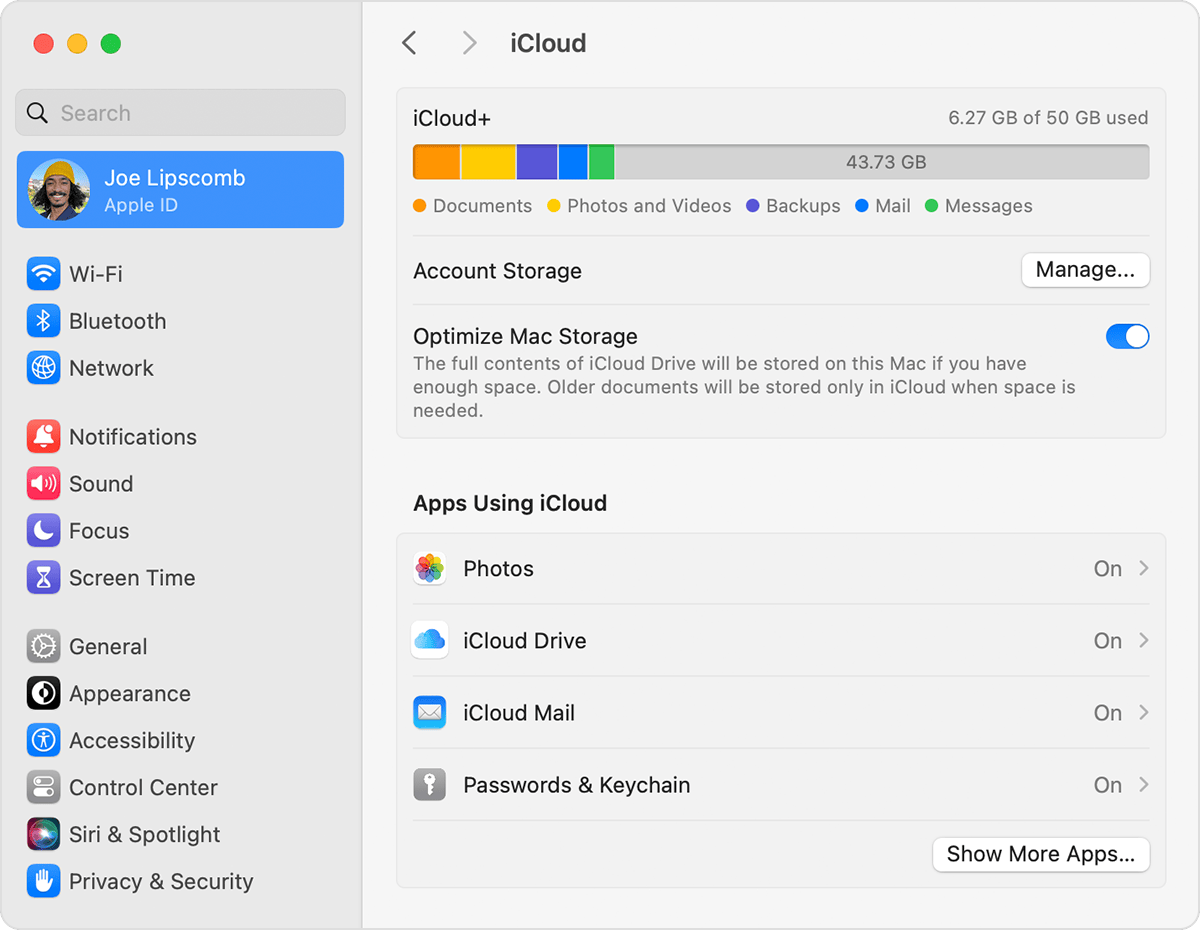Viewport: 1200px width, 930px height.
Task: Click the orange Documents segment of storage bar
Action: (x=435, y=161)
